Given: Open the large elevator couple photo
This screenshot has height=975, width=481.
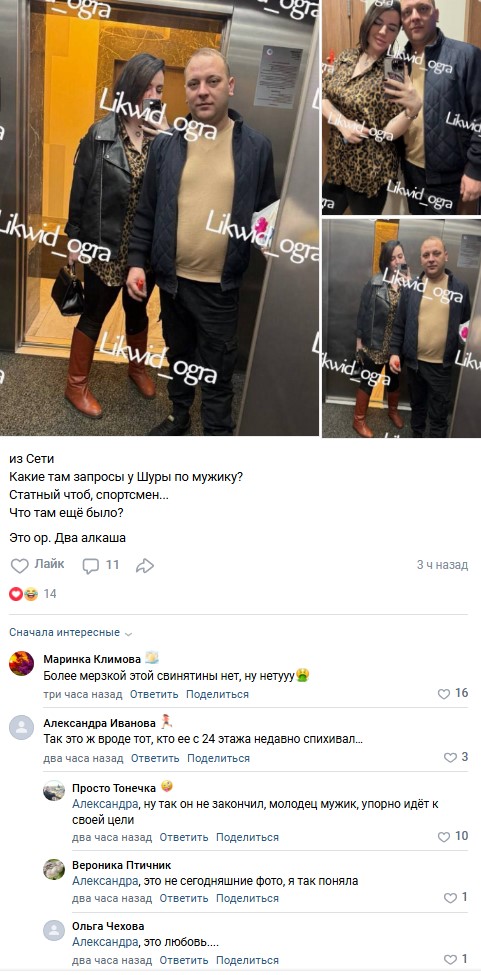Looking at the screenshot, I should coord(159,218).
